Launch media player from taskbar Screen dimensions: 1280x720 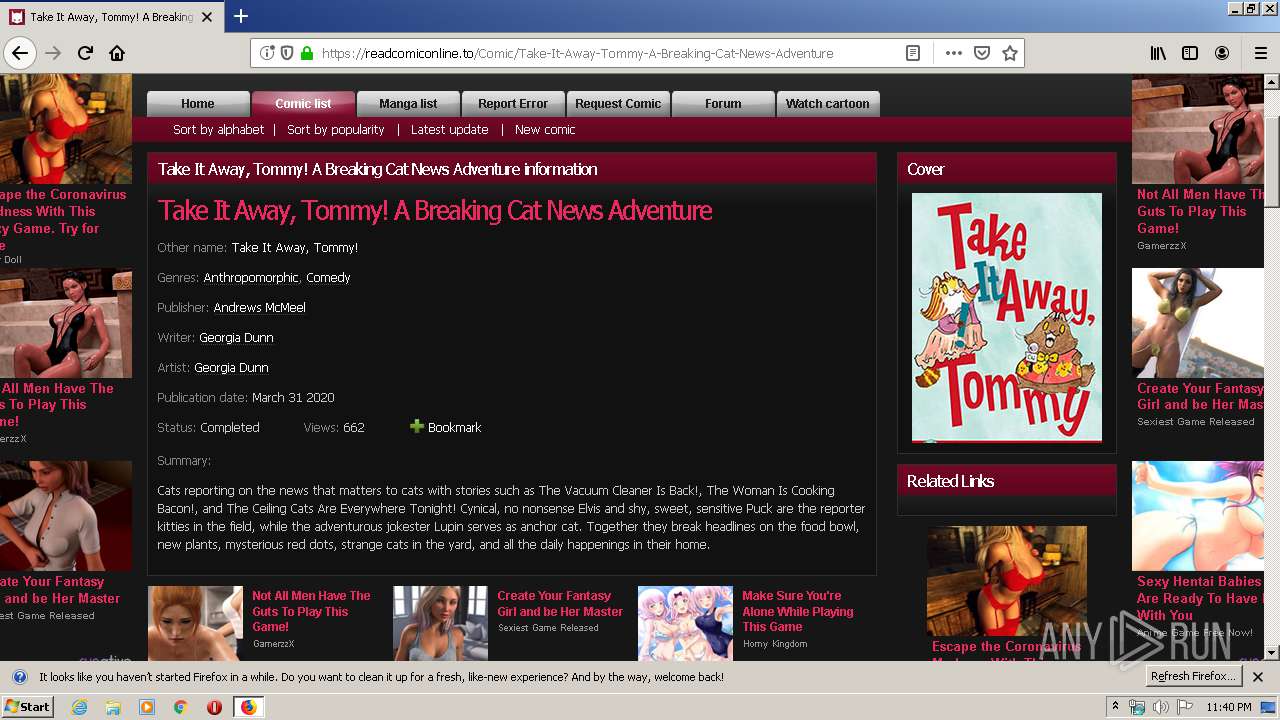pos(147,707)
